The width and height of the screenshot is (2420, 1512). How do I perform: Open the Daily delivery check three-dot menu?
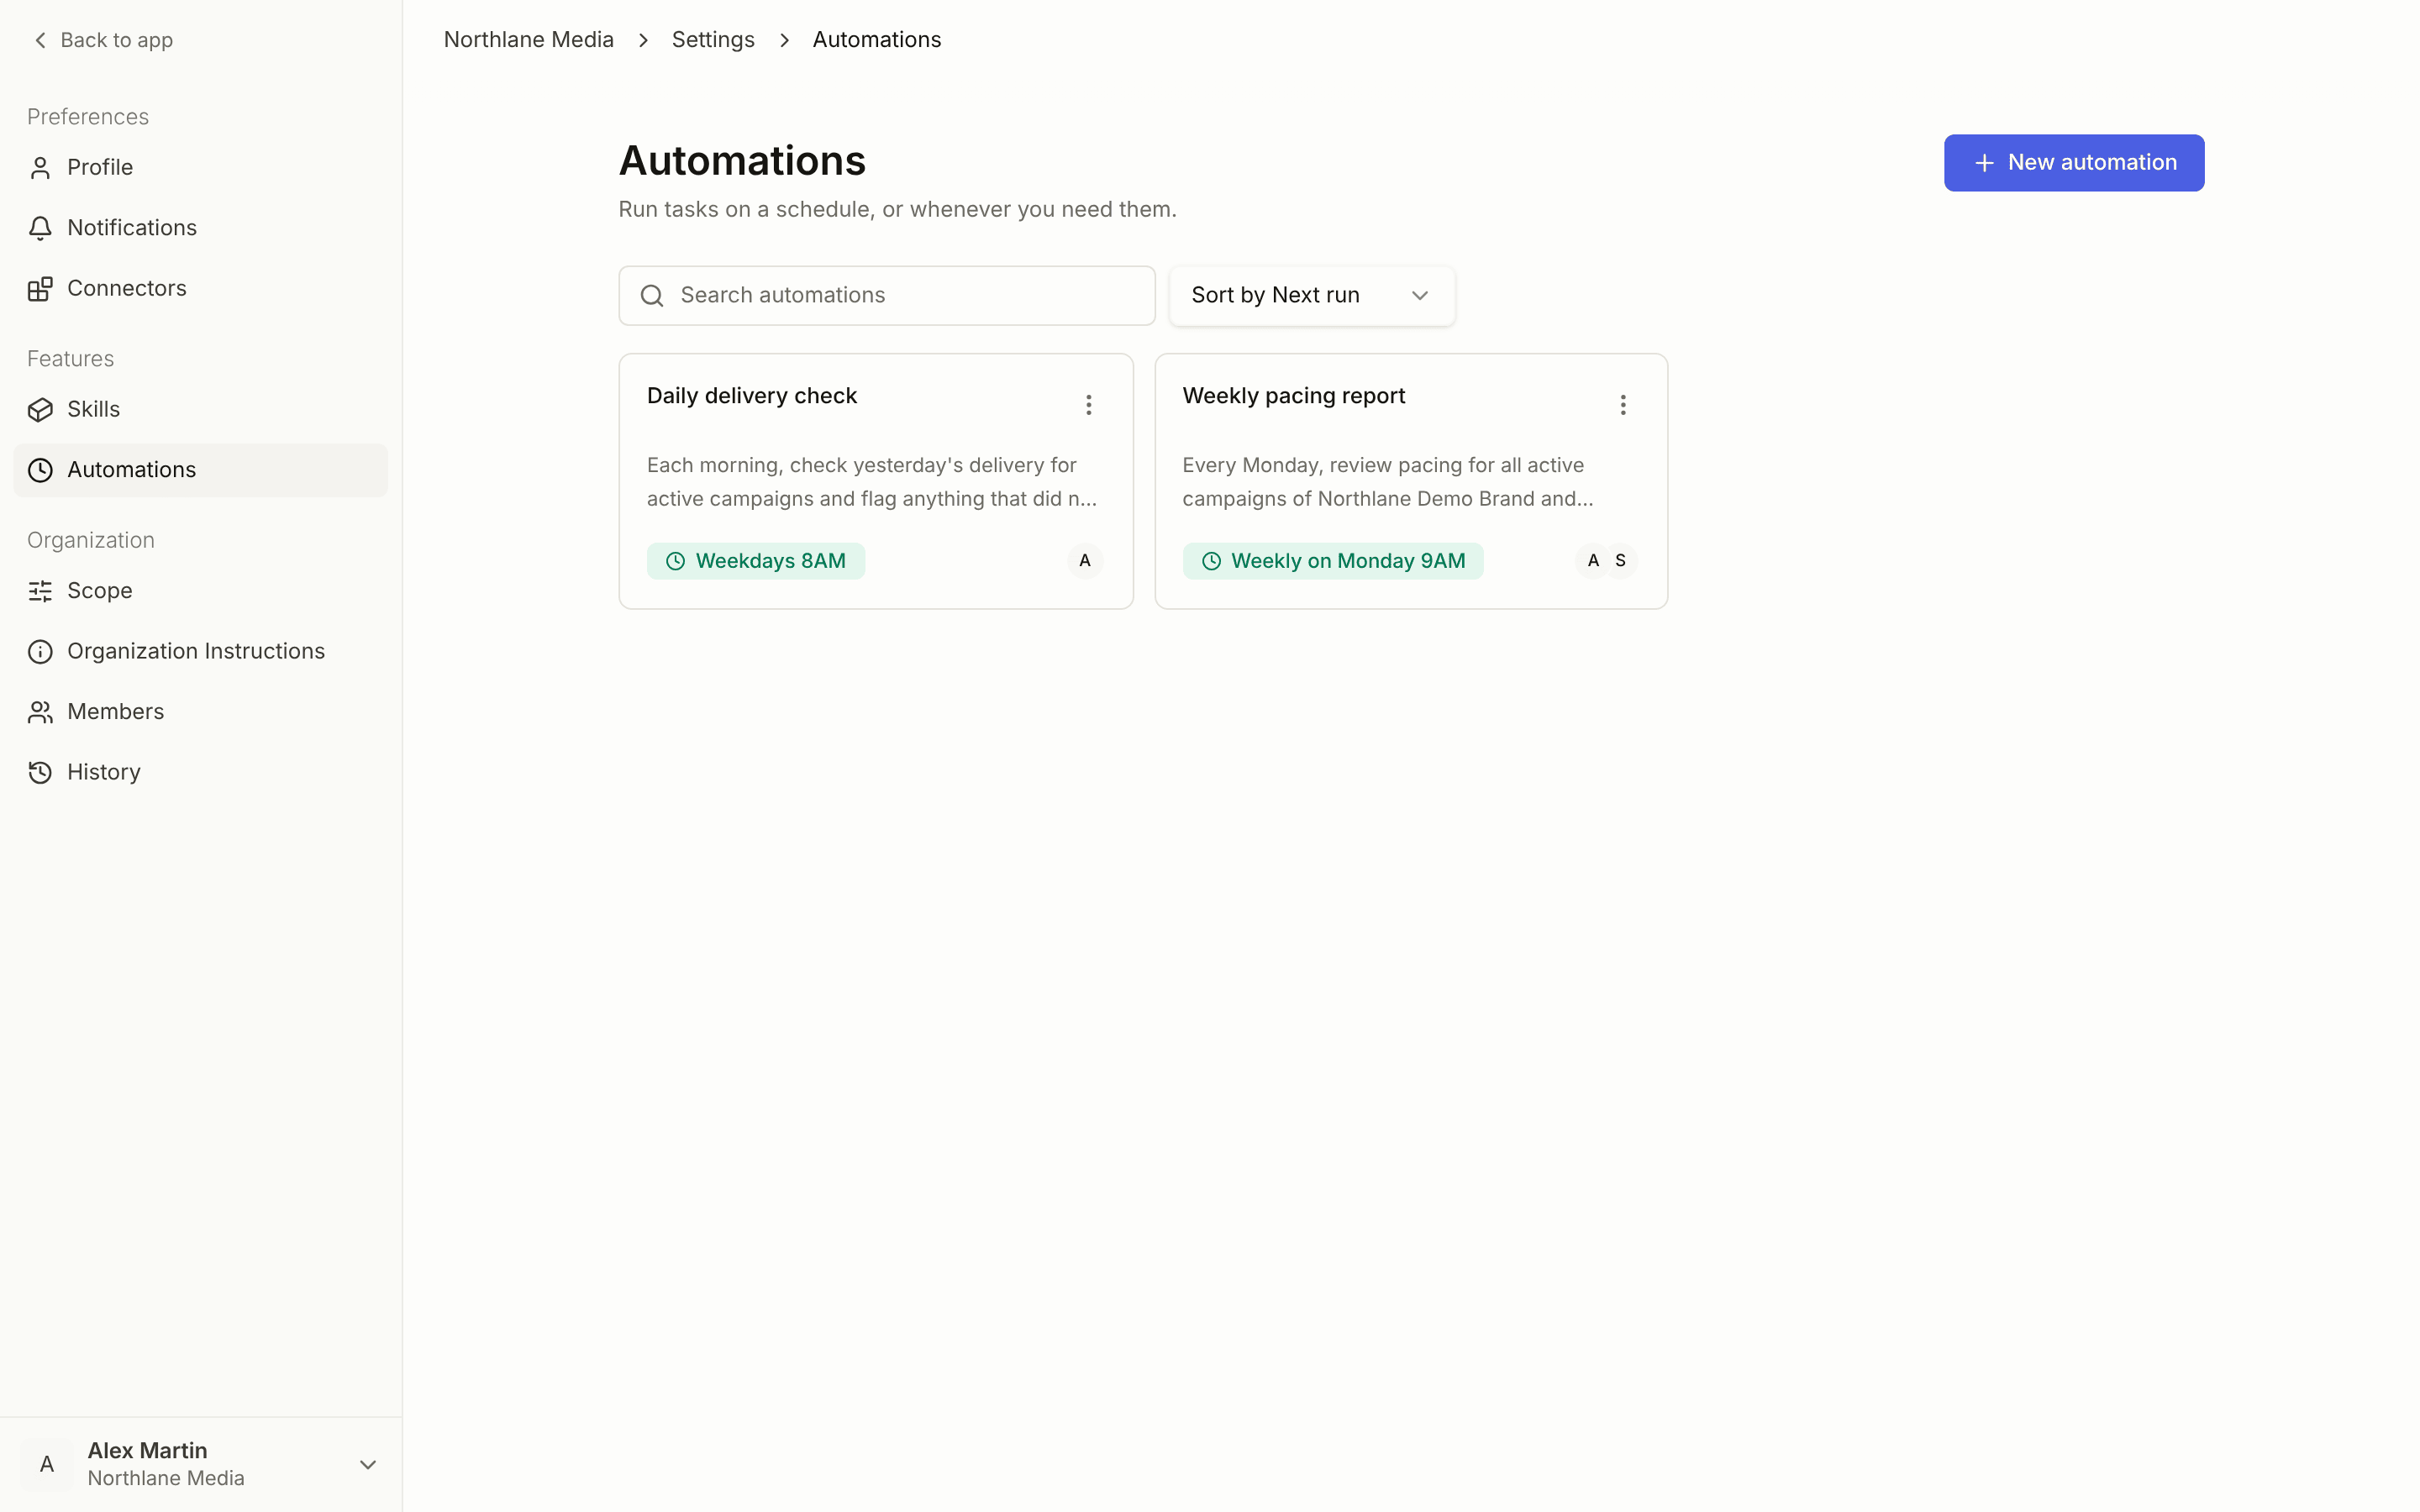(x=1088, y=405)
